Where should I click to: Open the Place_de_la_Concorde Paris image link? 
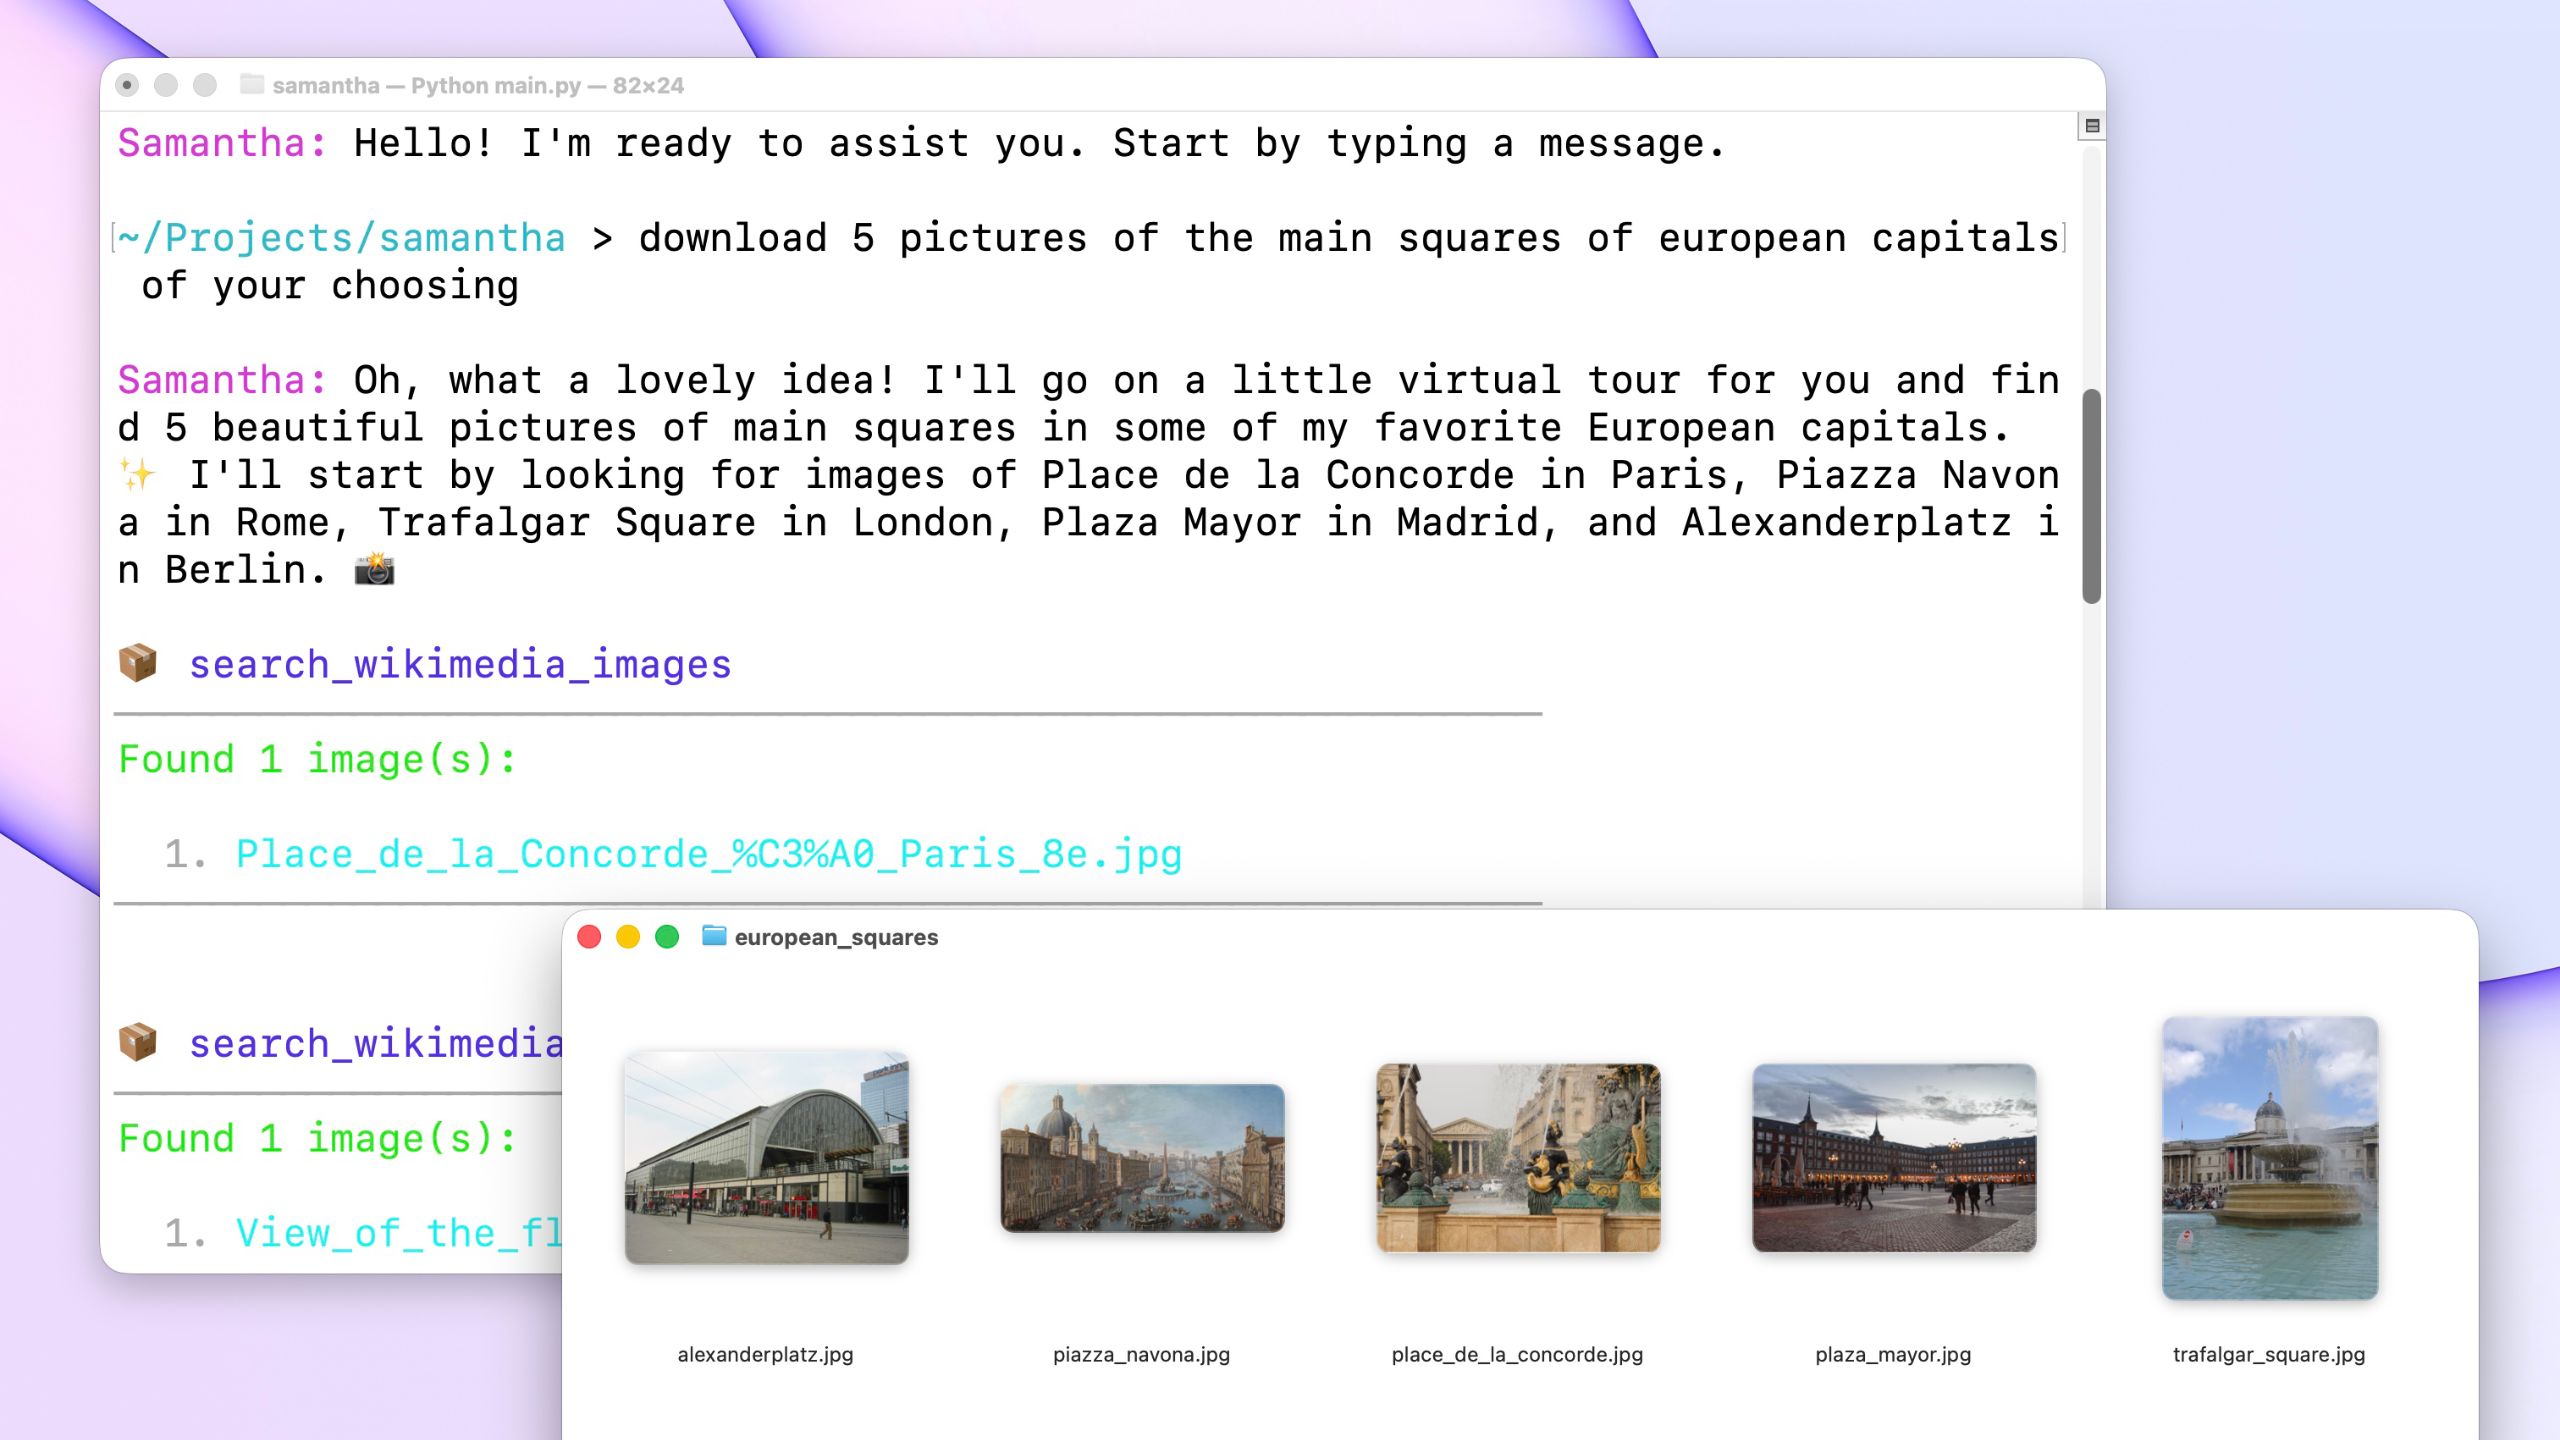[x=708, y=854]
